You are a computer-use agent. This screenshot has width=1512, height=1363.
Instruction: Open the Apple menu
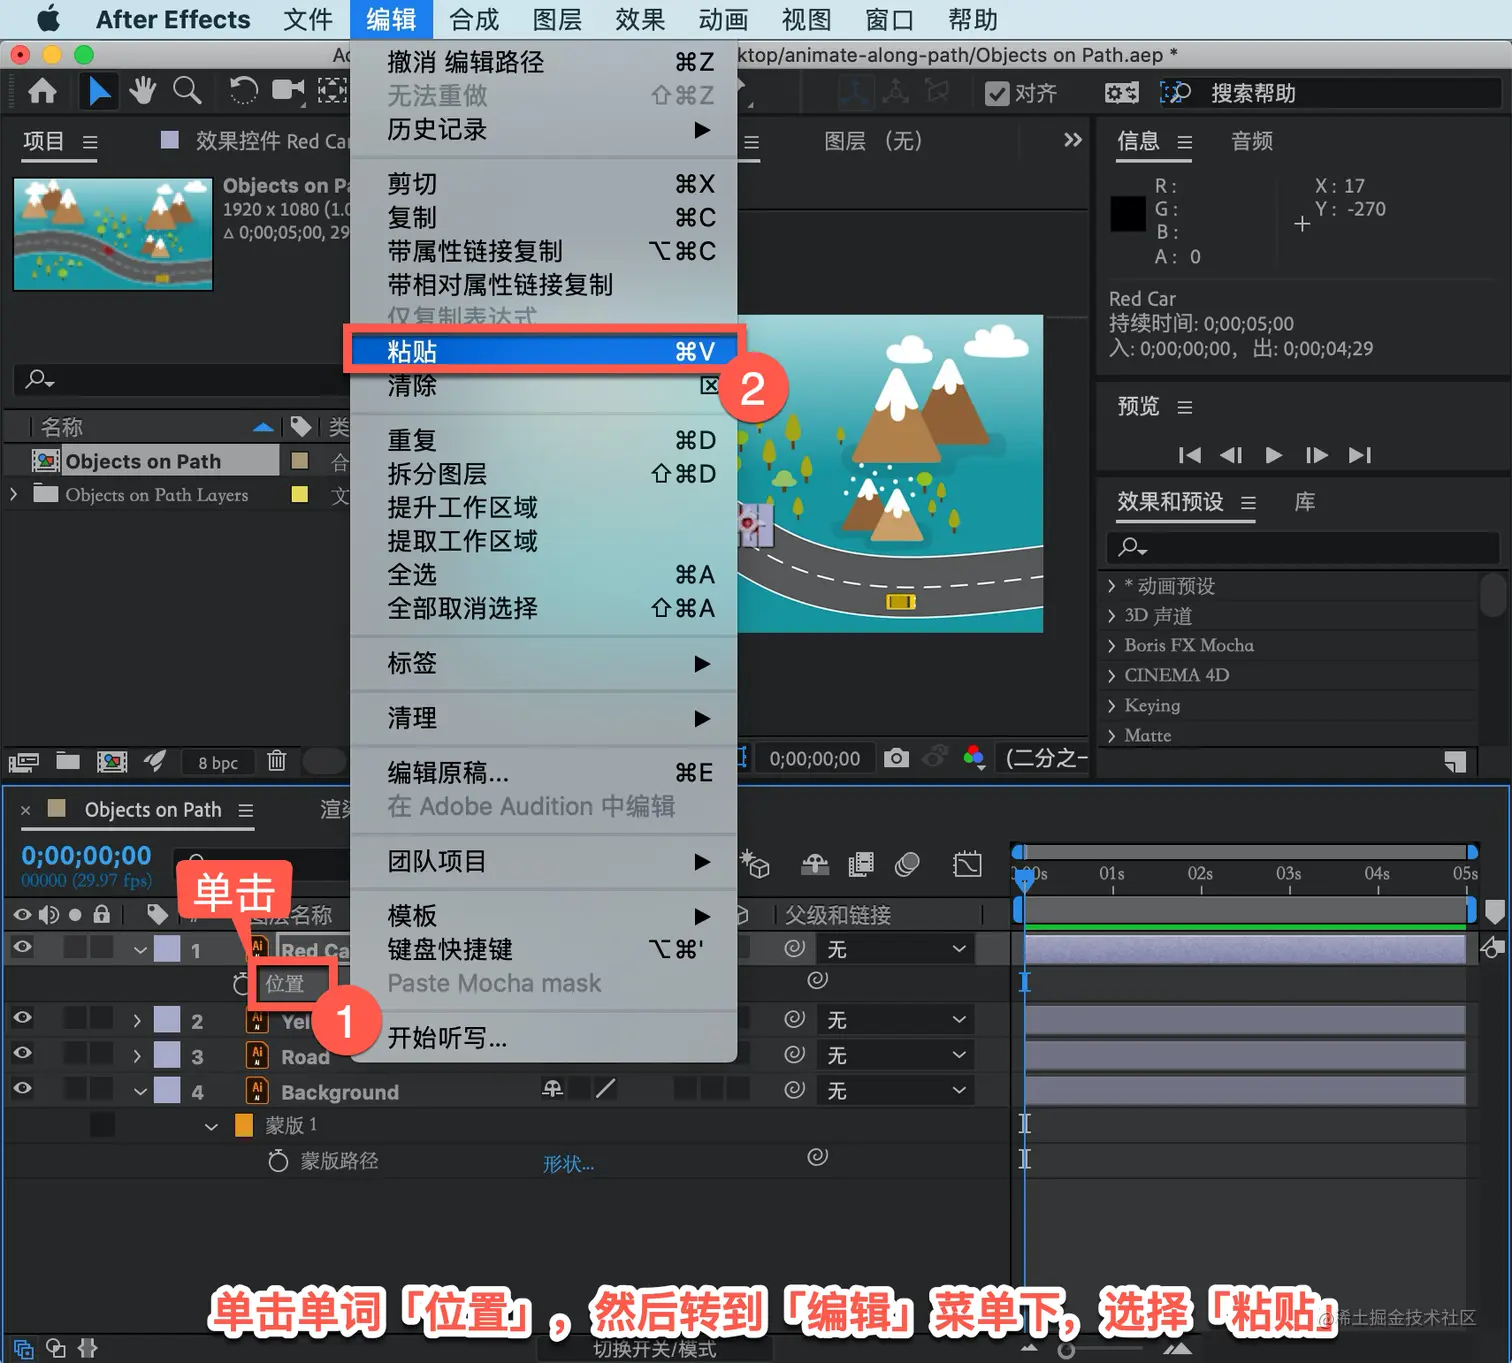[47, 19]
